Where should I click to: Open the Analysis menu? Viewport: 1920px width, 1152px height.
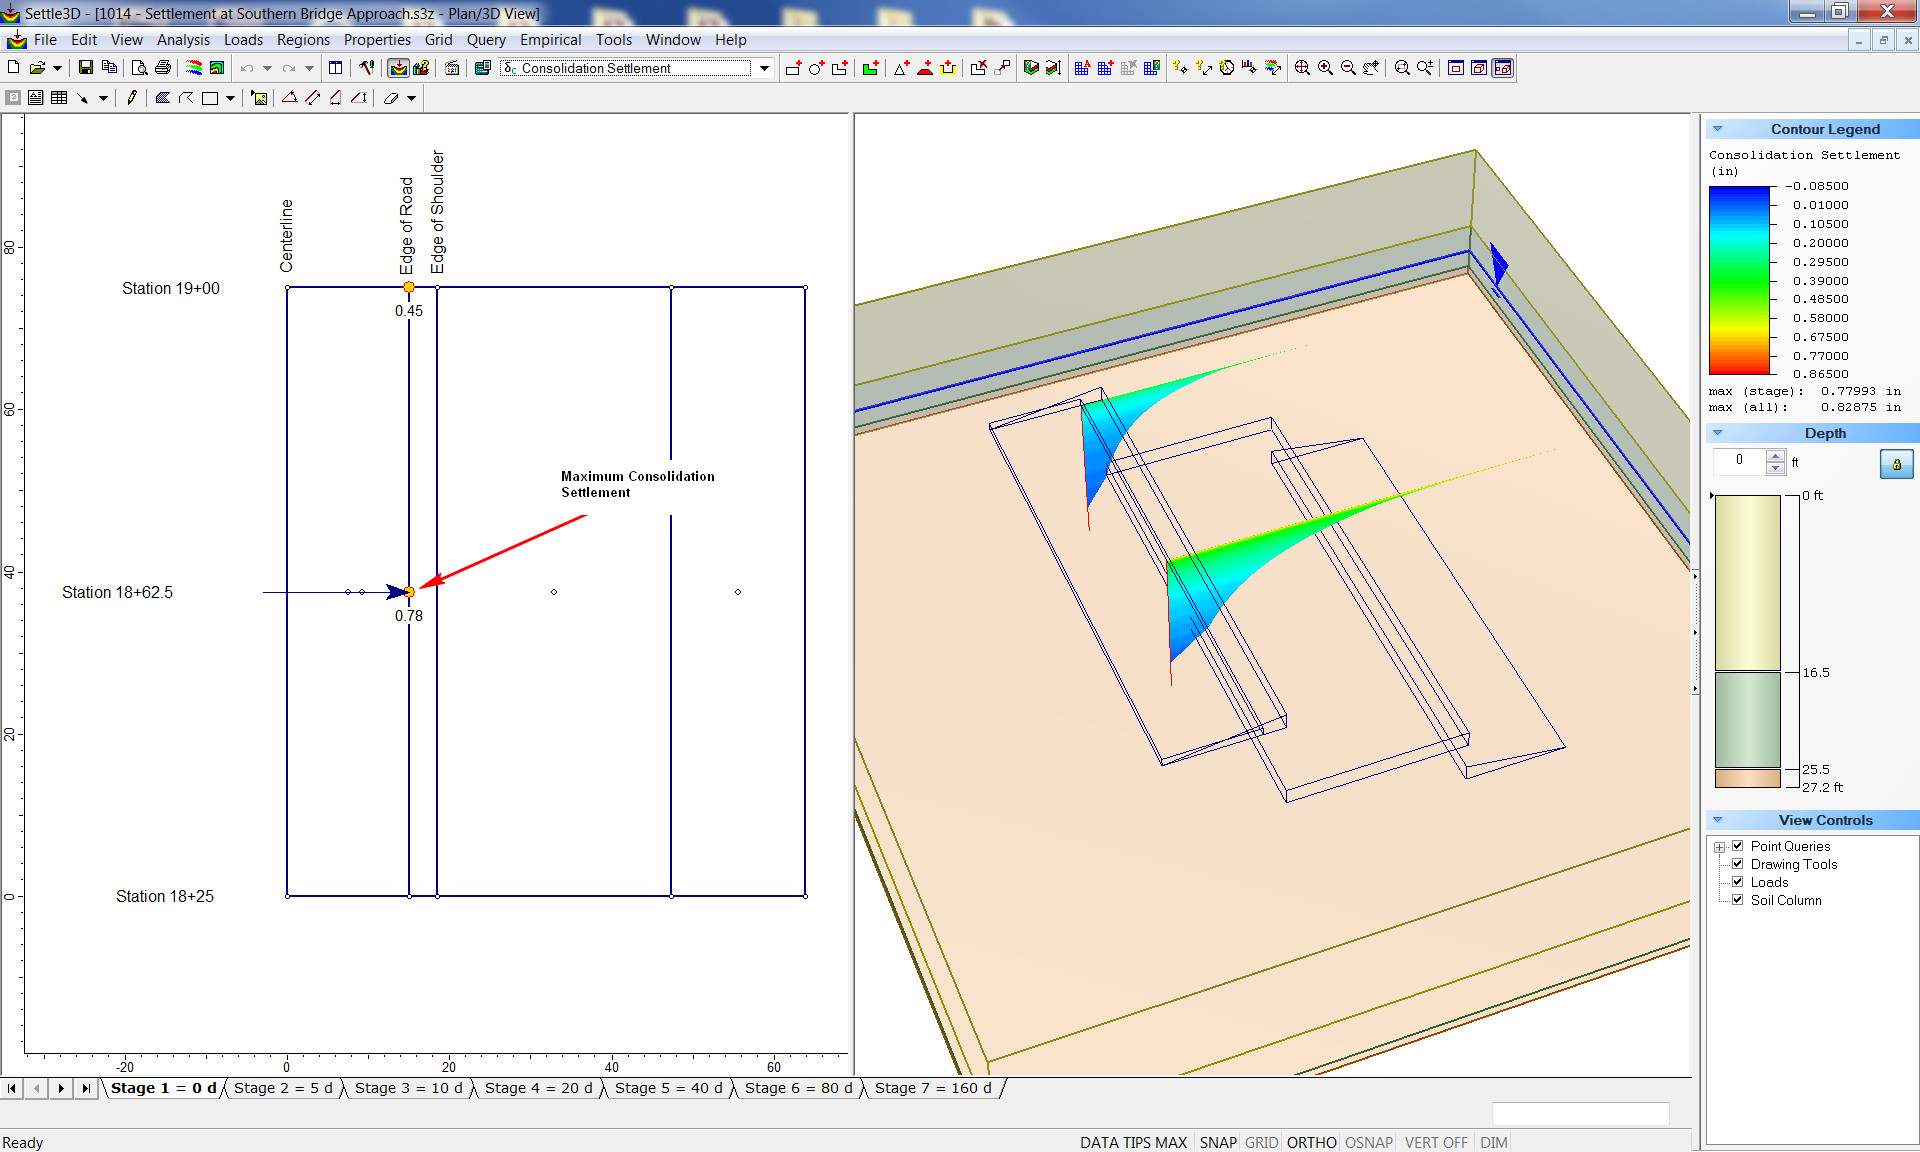pos(183,40)
